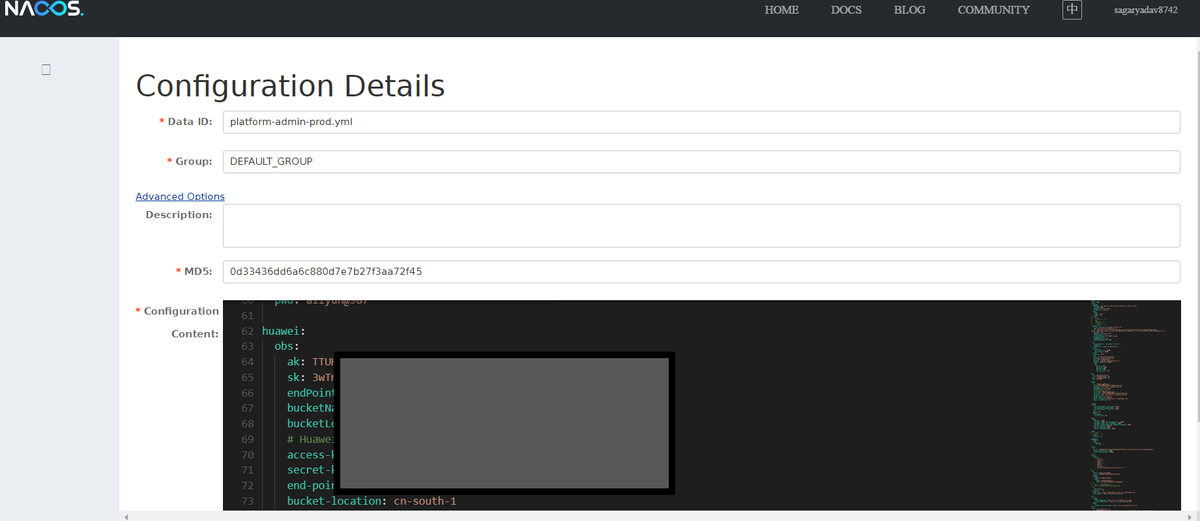Viewport: 1200px width, 521px height.
Task: Click the Nacos logo
Action: tap(42, 10)
